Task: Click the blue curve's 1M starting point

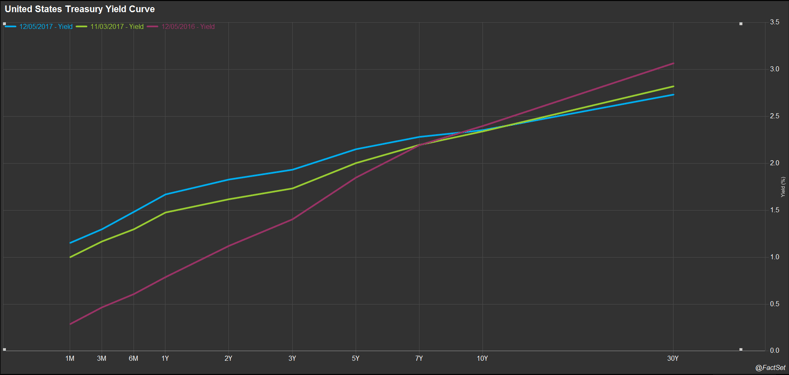Action: point(70,243)
